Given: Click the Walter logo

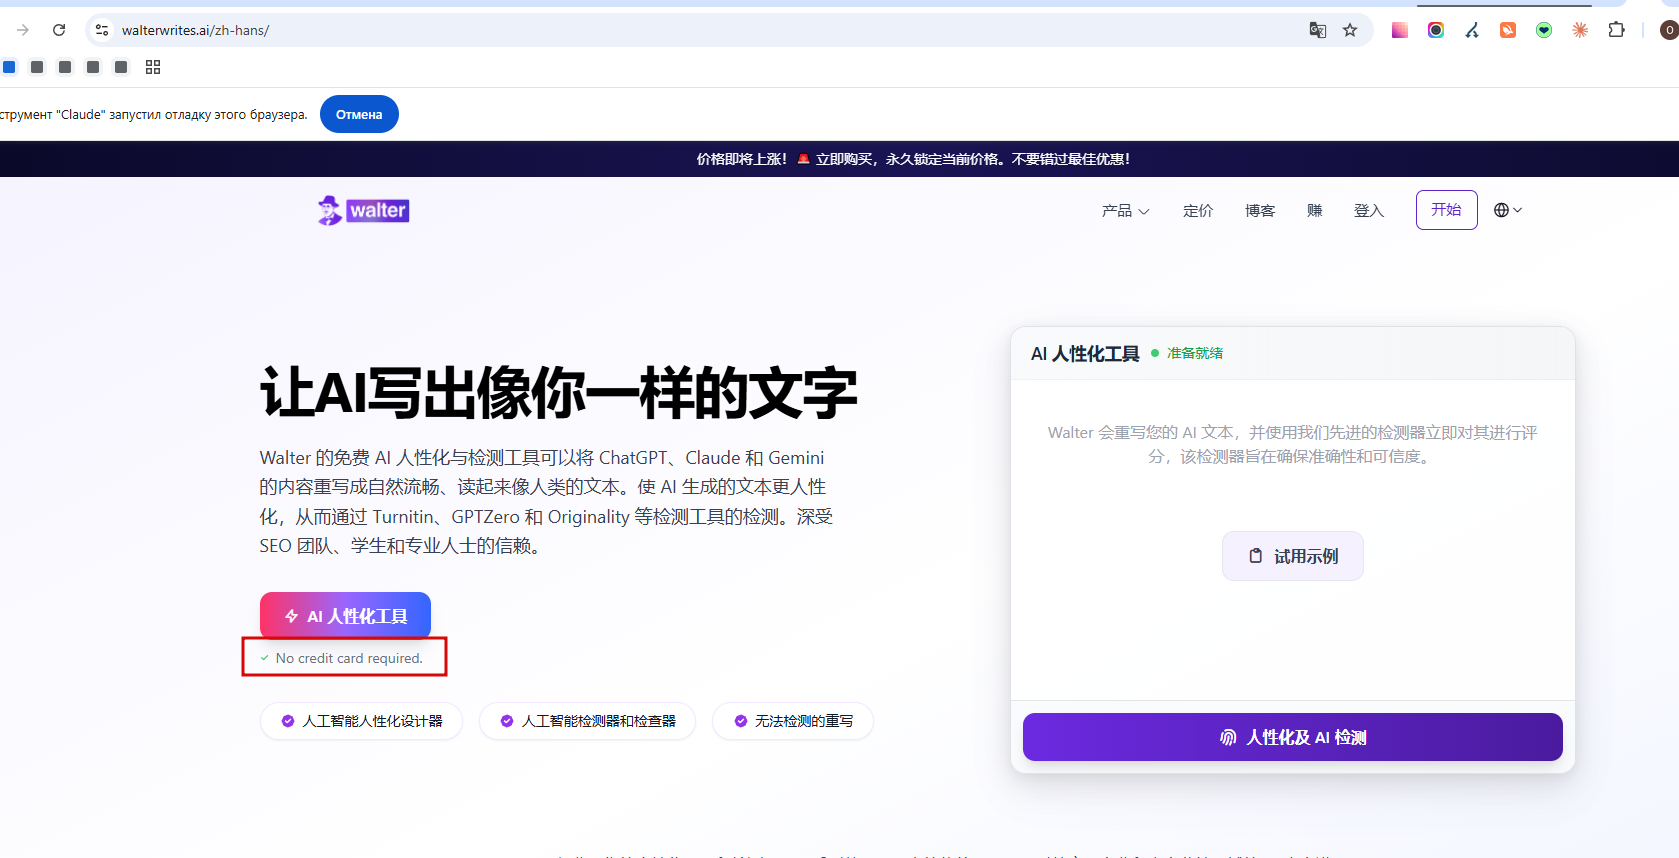Looking at the screenshot, I should click(x=364, y=210).
